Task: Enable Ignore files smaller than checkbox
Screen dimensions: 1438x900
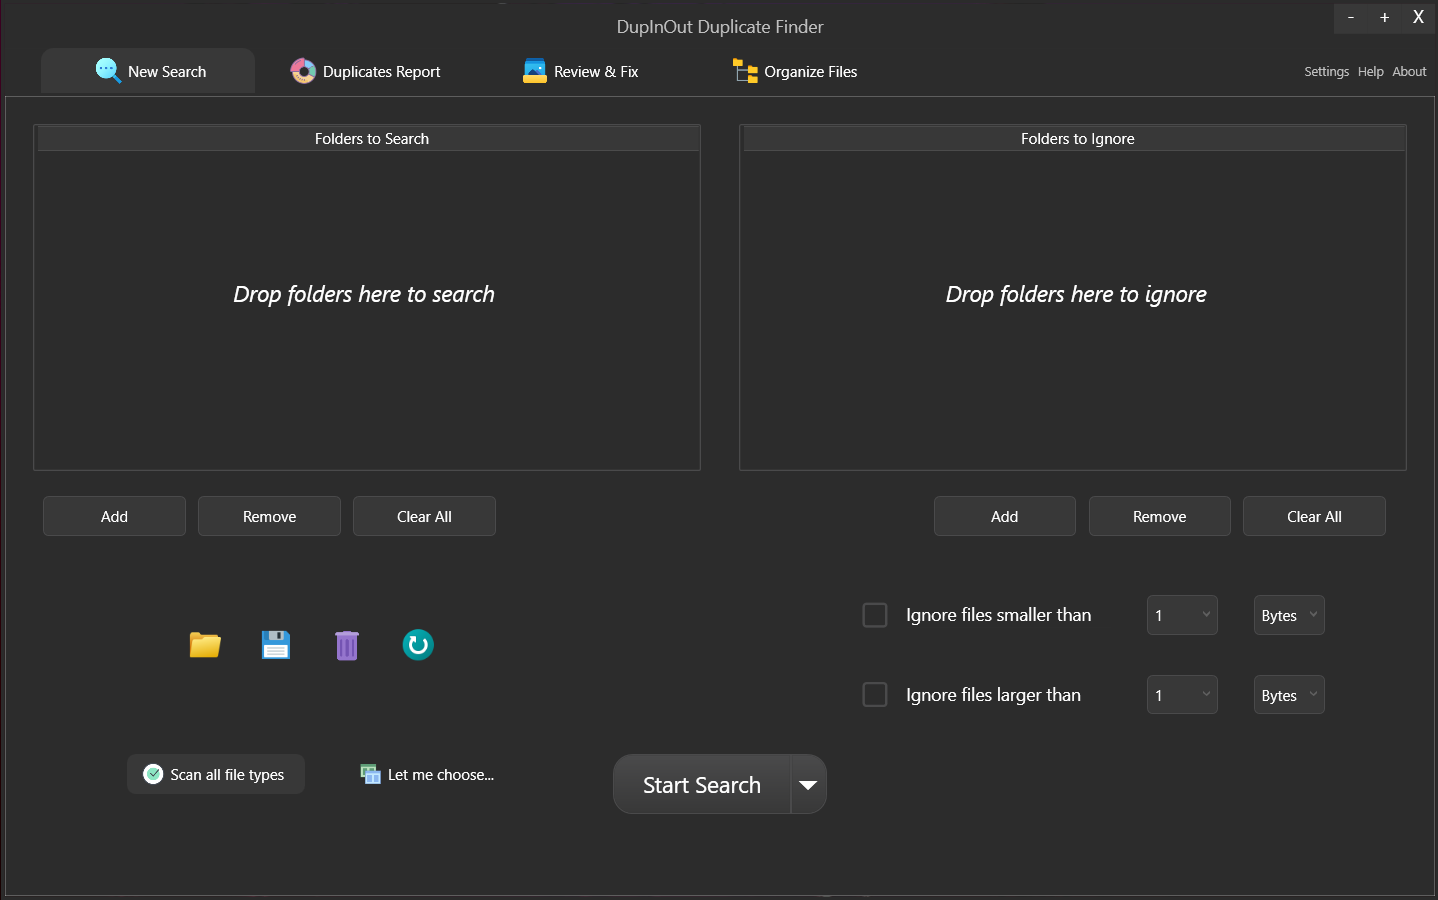Action: (875, 615)
